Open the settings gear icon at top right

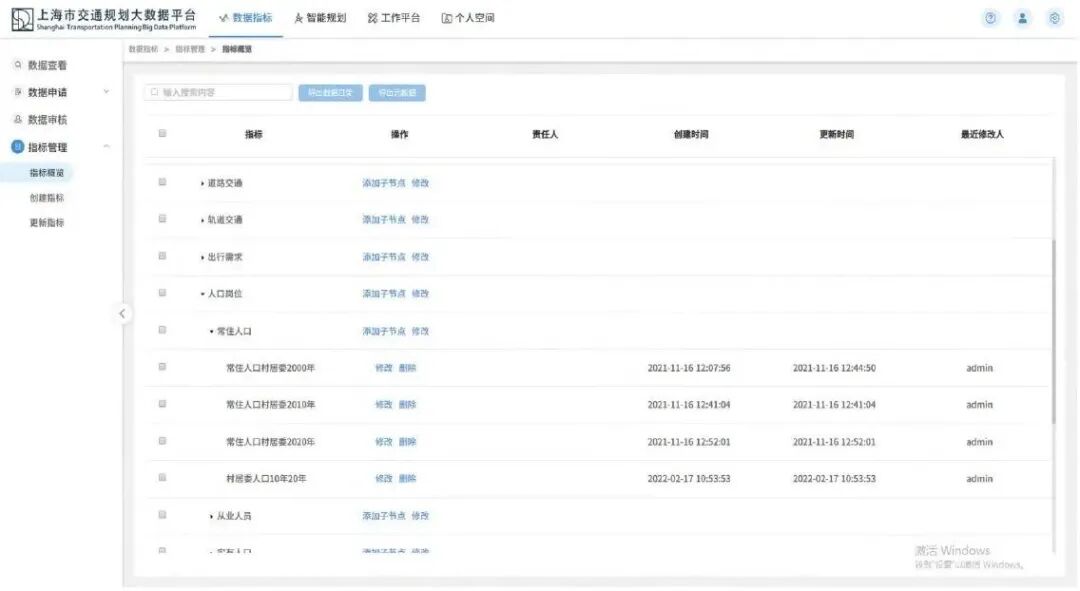(x=1052, y=17)
